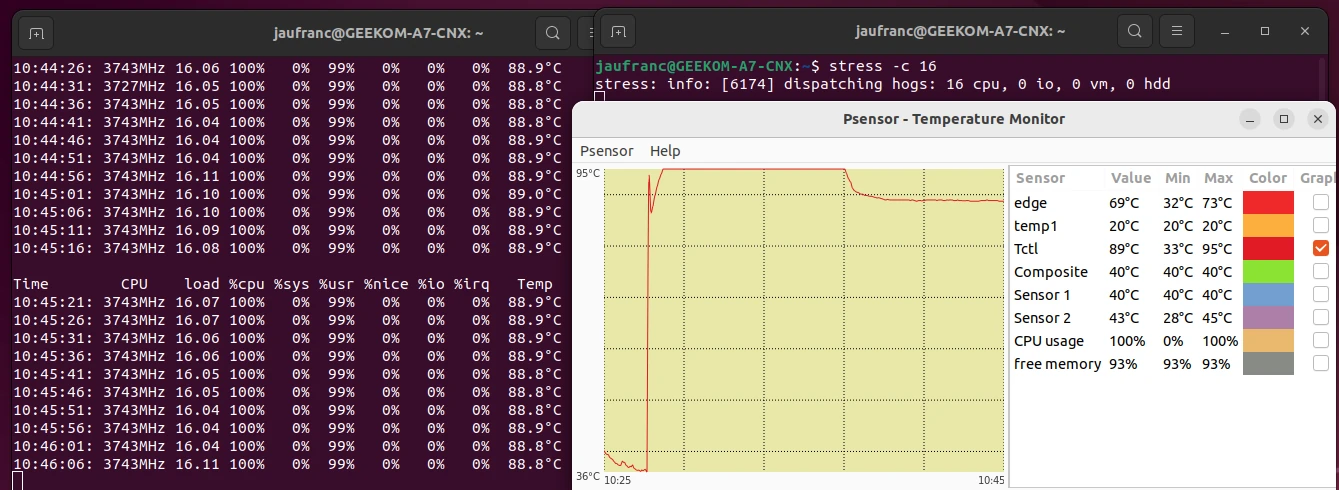
Task: Click the 'stress -c 16' command text
Action: 882,66
